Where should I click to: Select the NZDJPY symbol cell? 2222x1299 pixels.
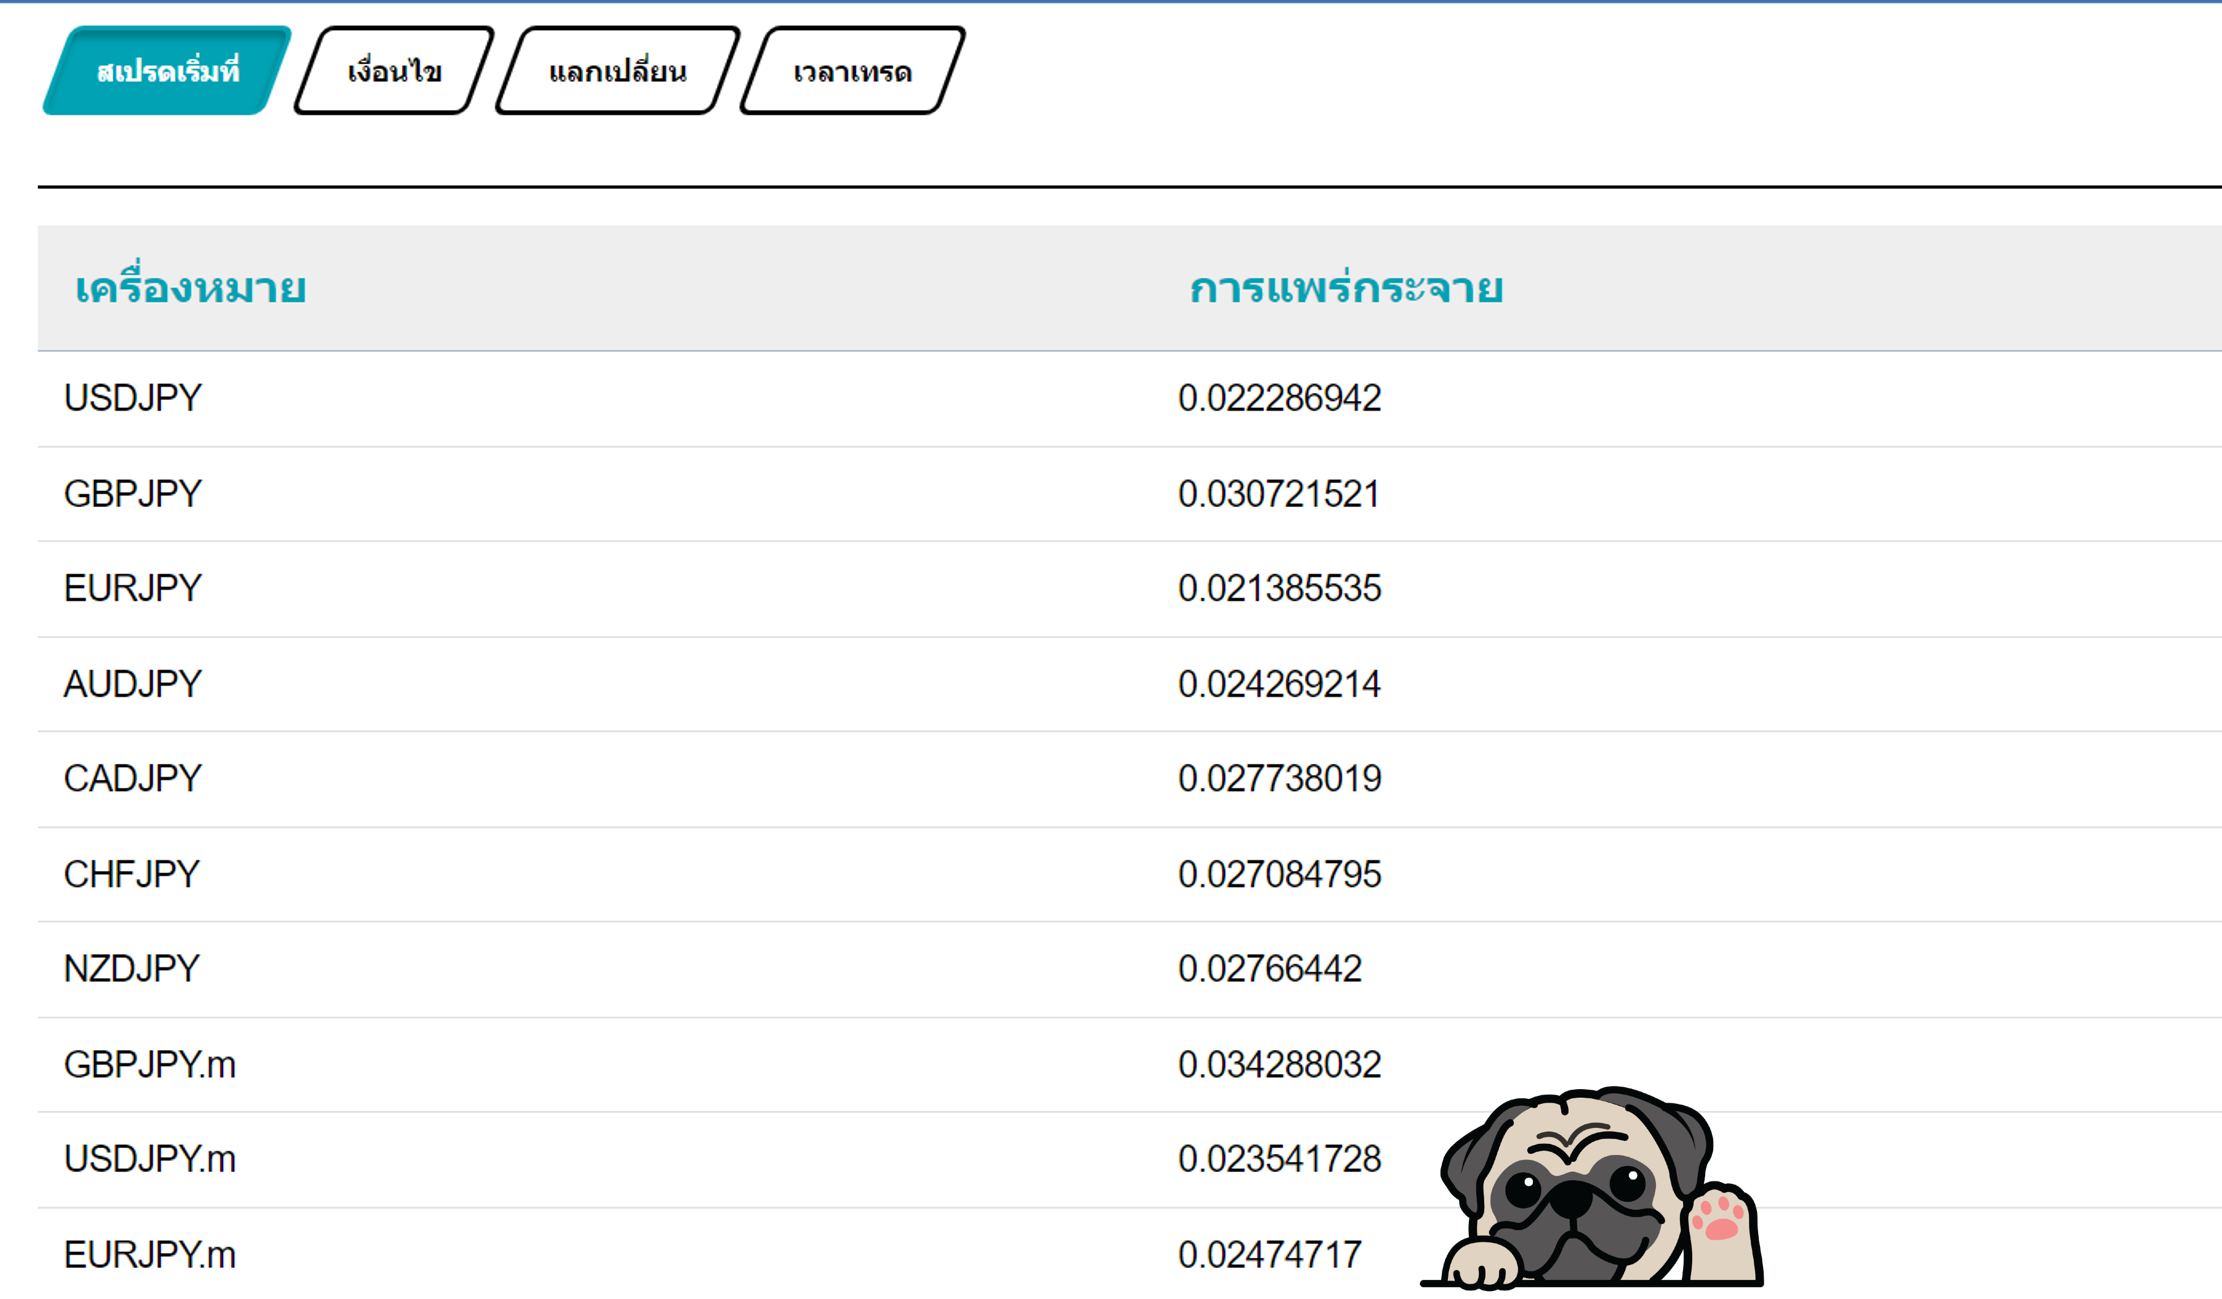[132, 968]
